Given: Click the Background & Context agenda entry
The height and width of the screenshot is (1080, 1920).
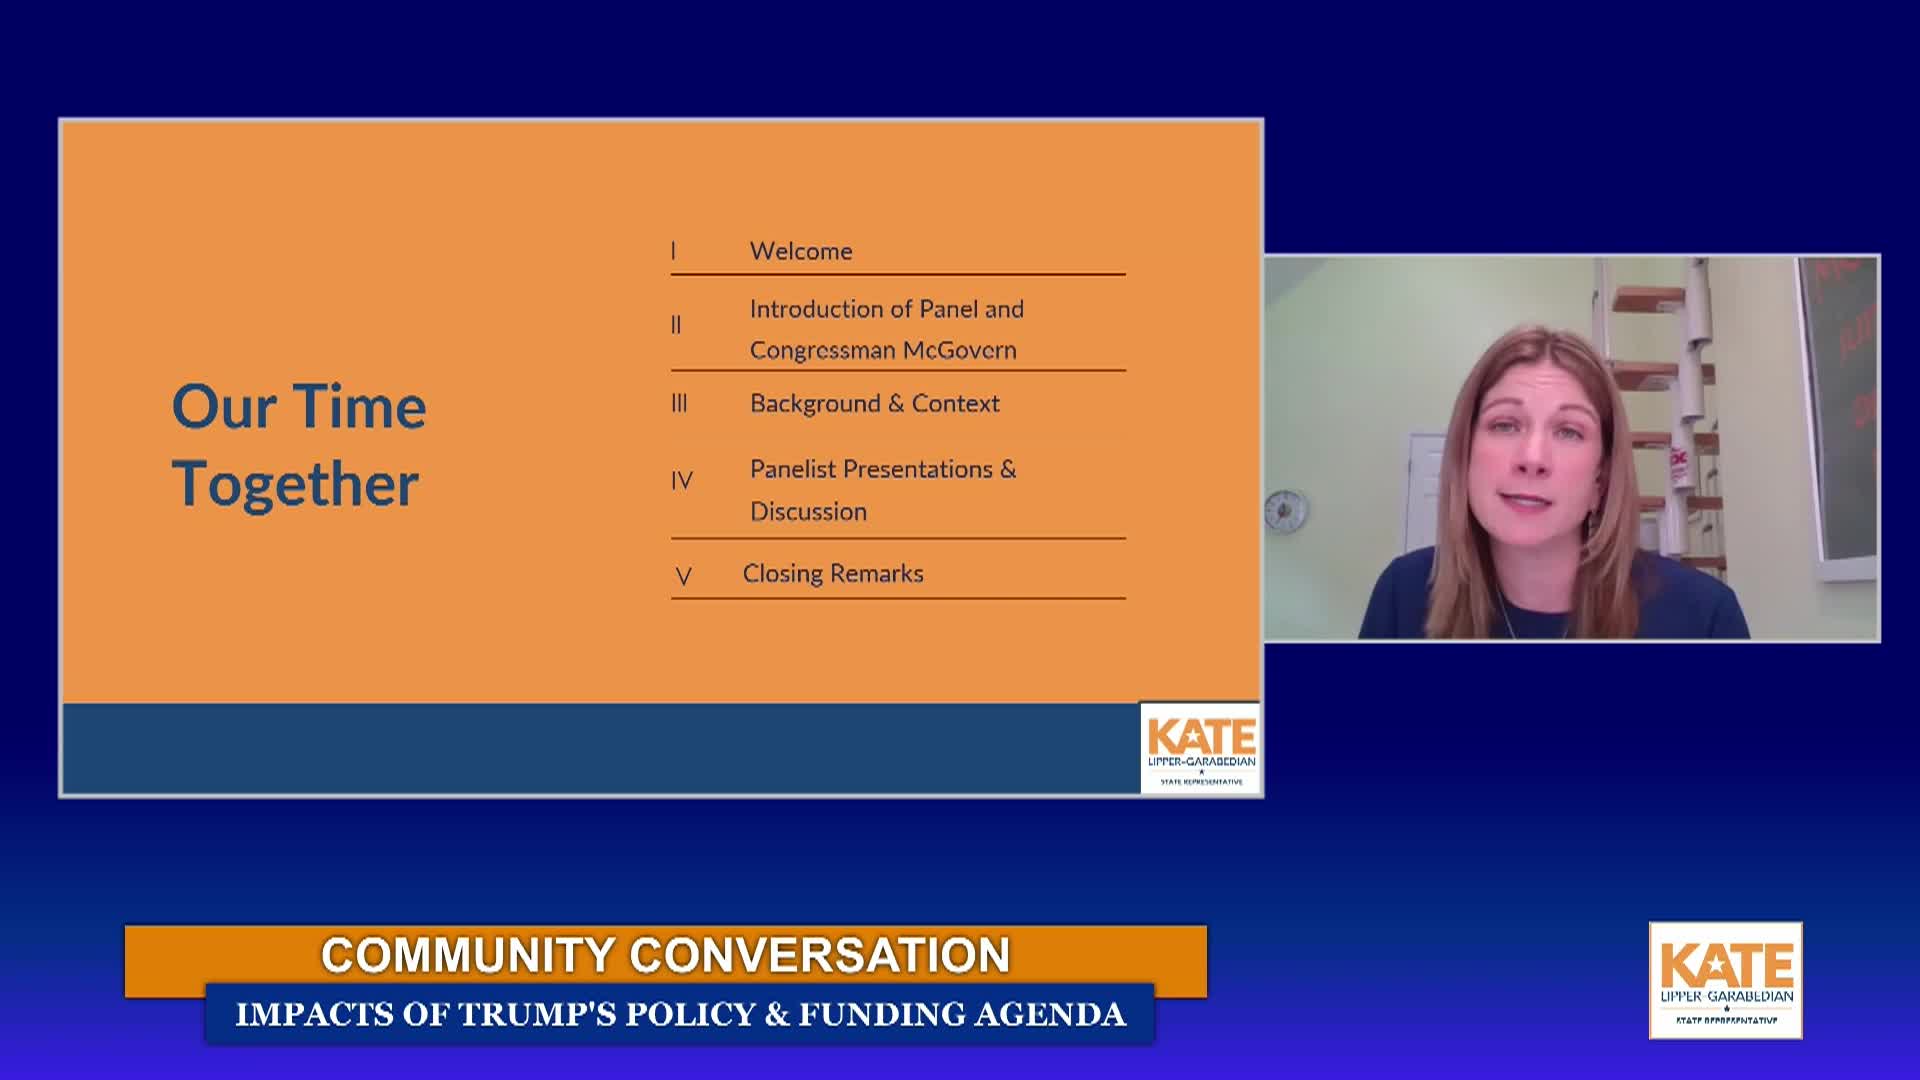Looking at the screenshot, I should [x=873, y=403].
